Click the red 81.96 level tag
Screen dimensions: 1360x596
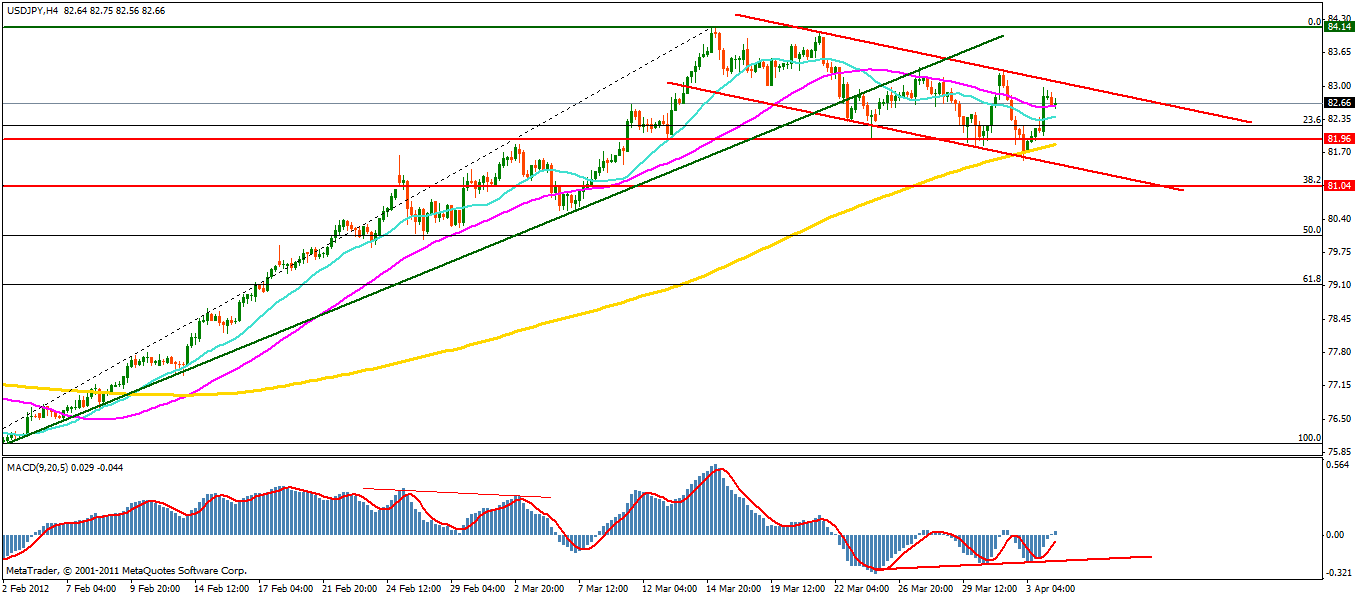(1338, 138)
